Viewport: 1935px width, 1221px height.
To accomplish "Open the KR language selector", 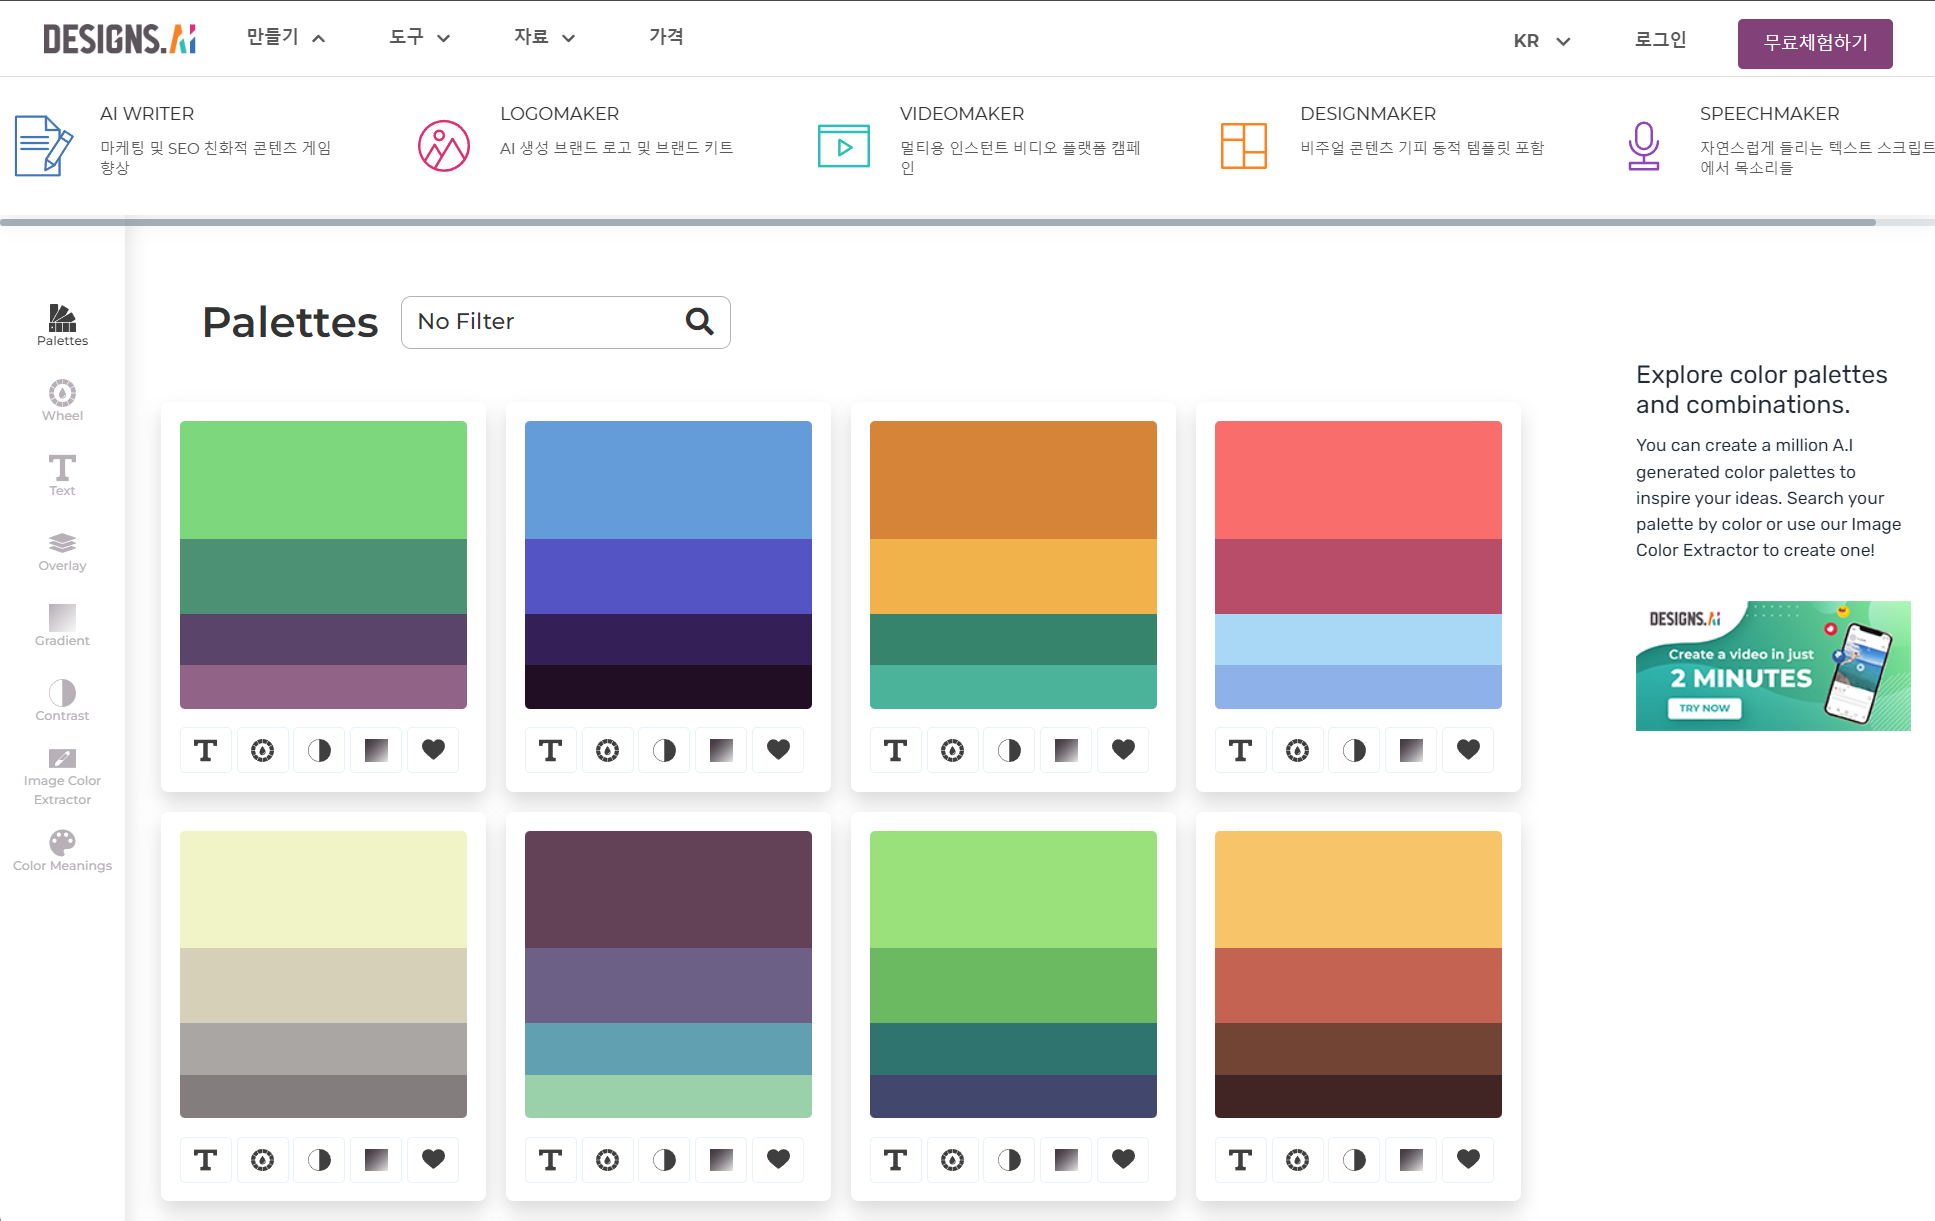I will [1541, 41].
